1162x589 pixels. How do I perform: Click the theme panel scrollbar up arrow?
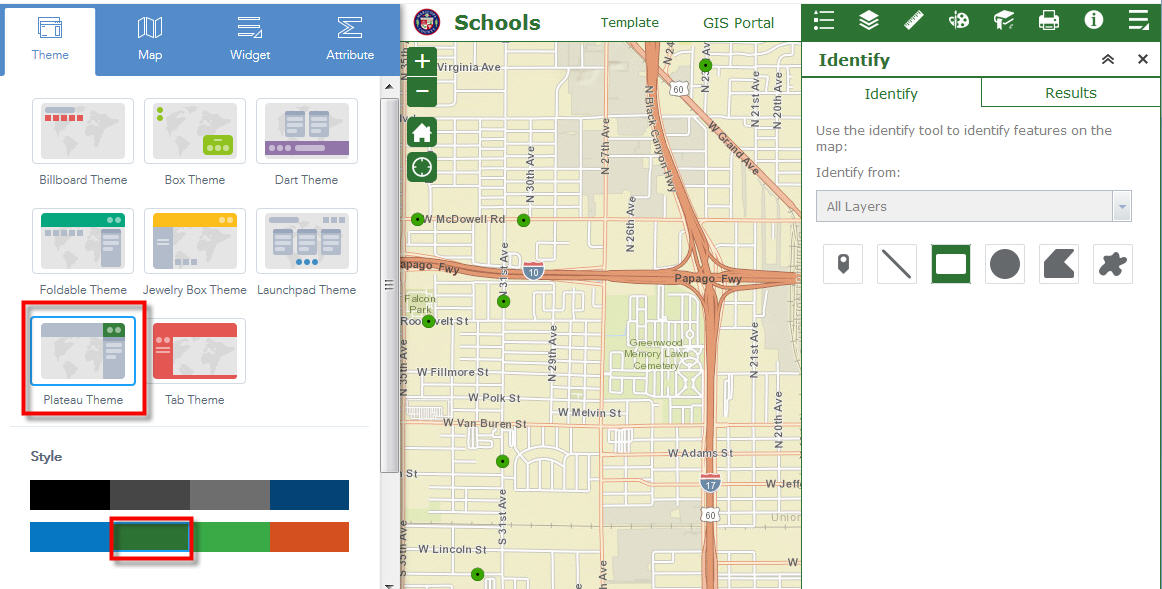pos(390,87)
